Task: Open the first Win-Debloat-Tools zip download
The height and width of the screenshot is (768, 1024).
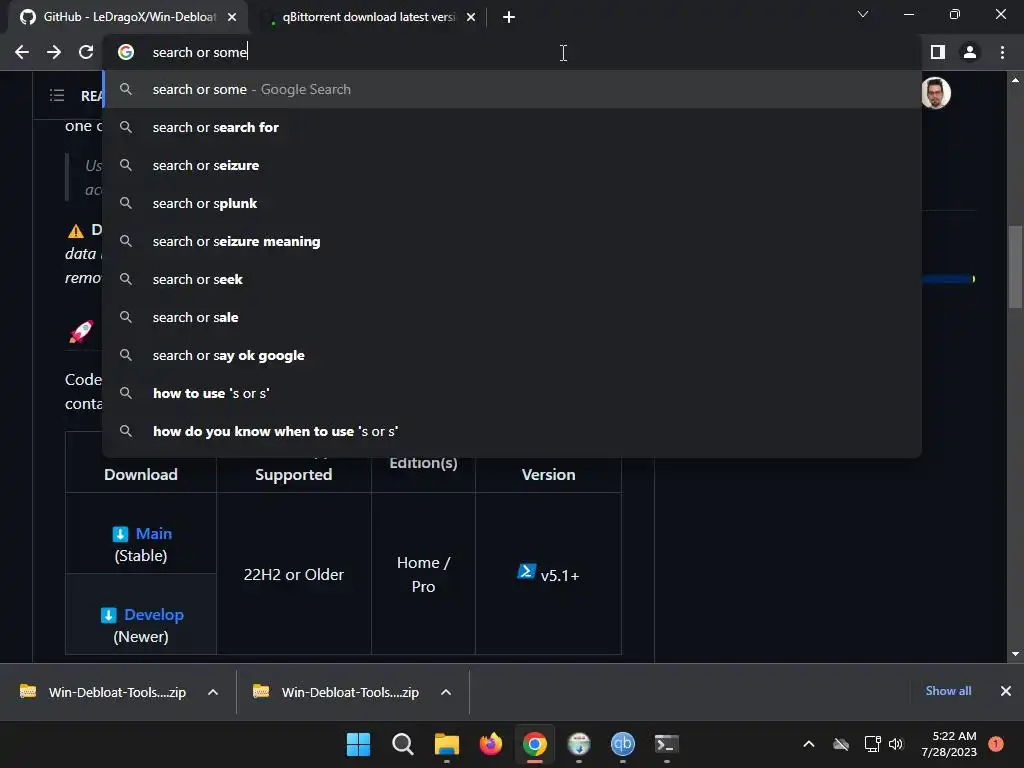Action: 103,692
